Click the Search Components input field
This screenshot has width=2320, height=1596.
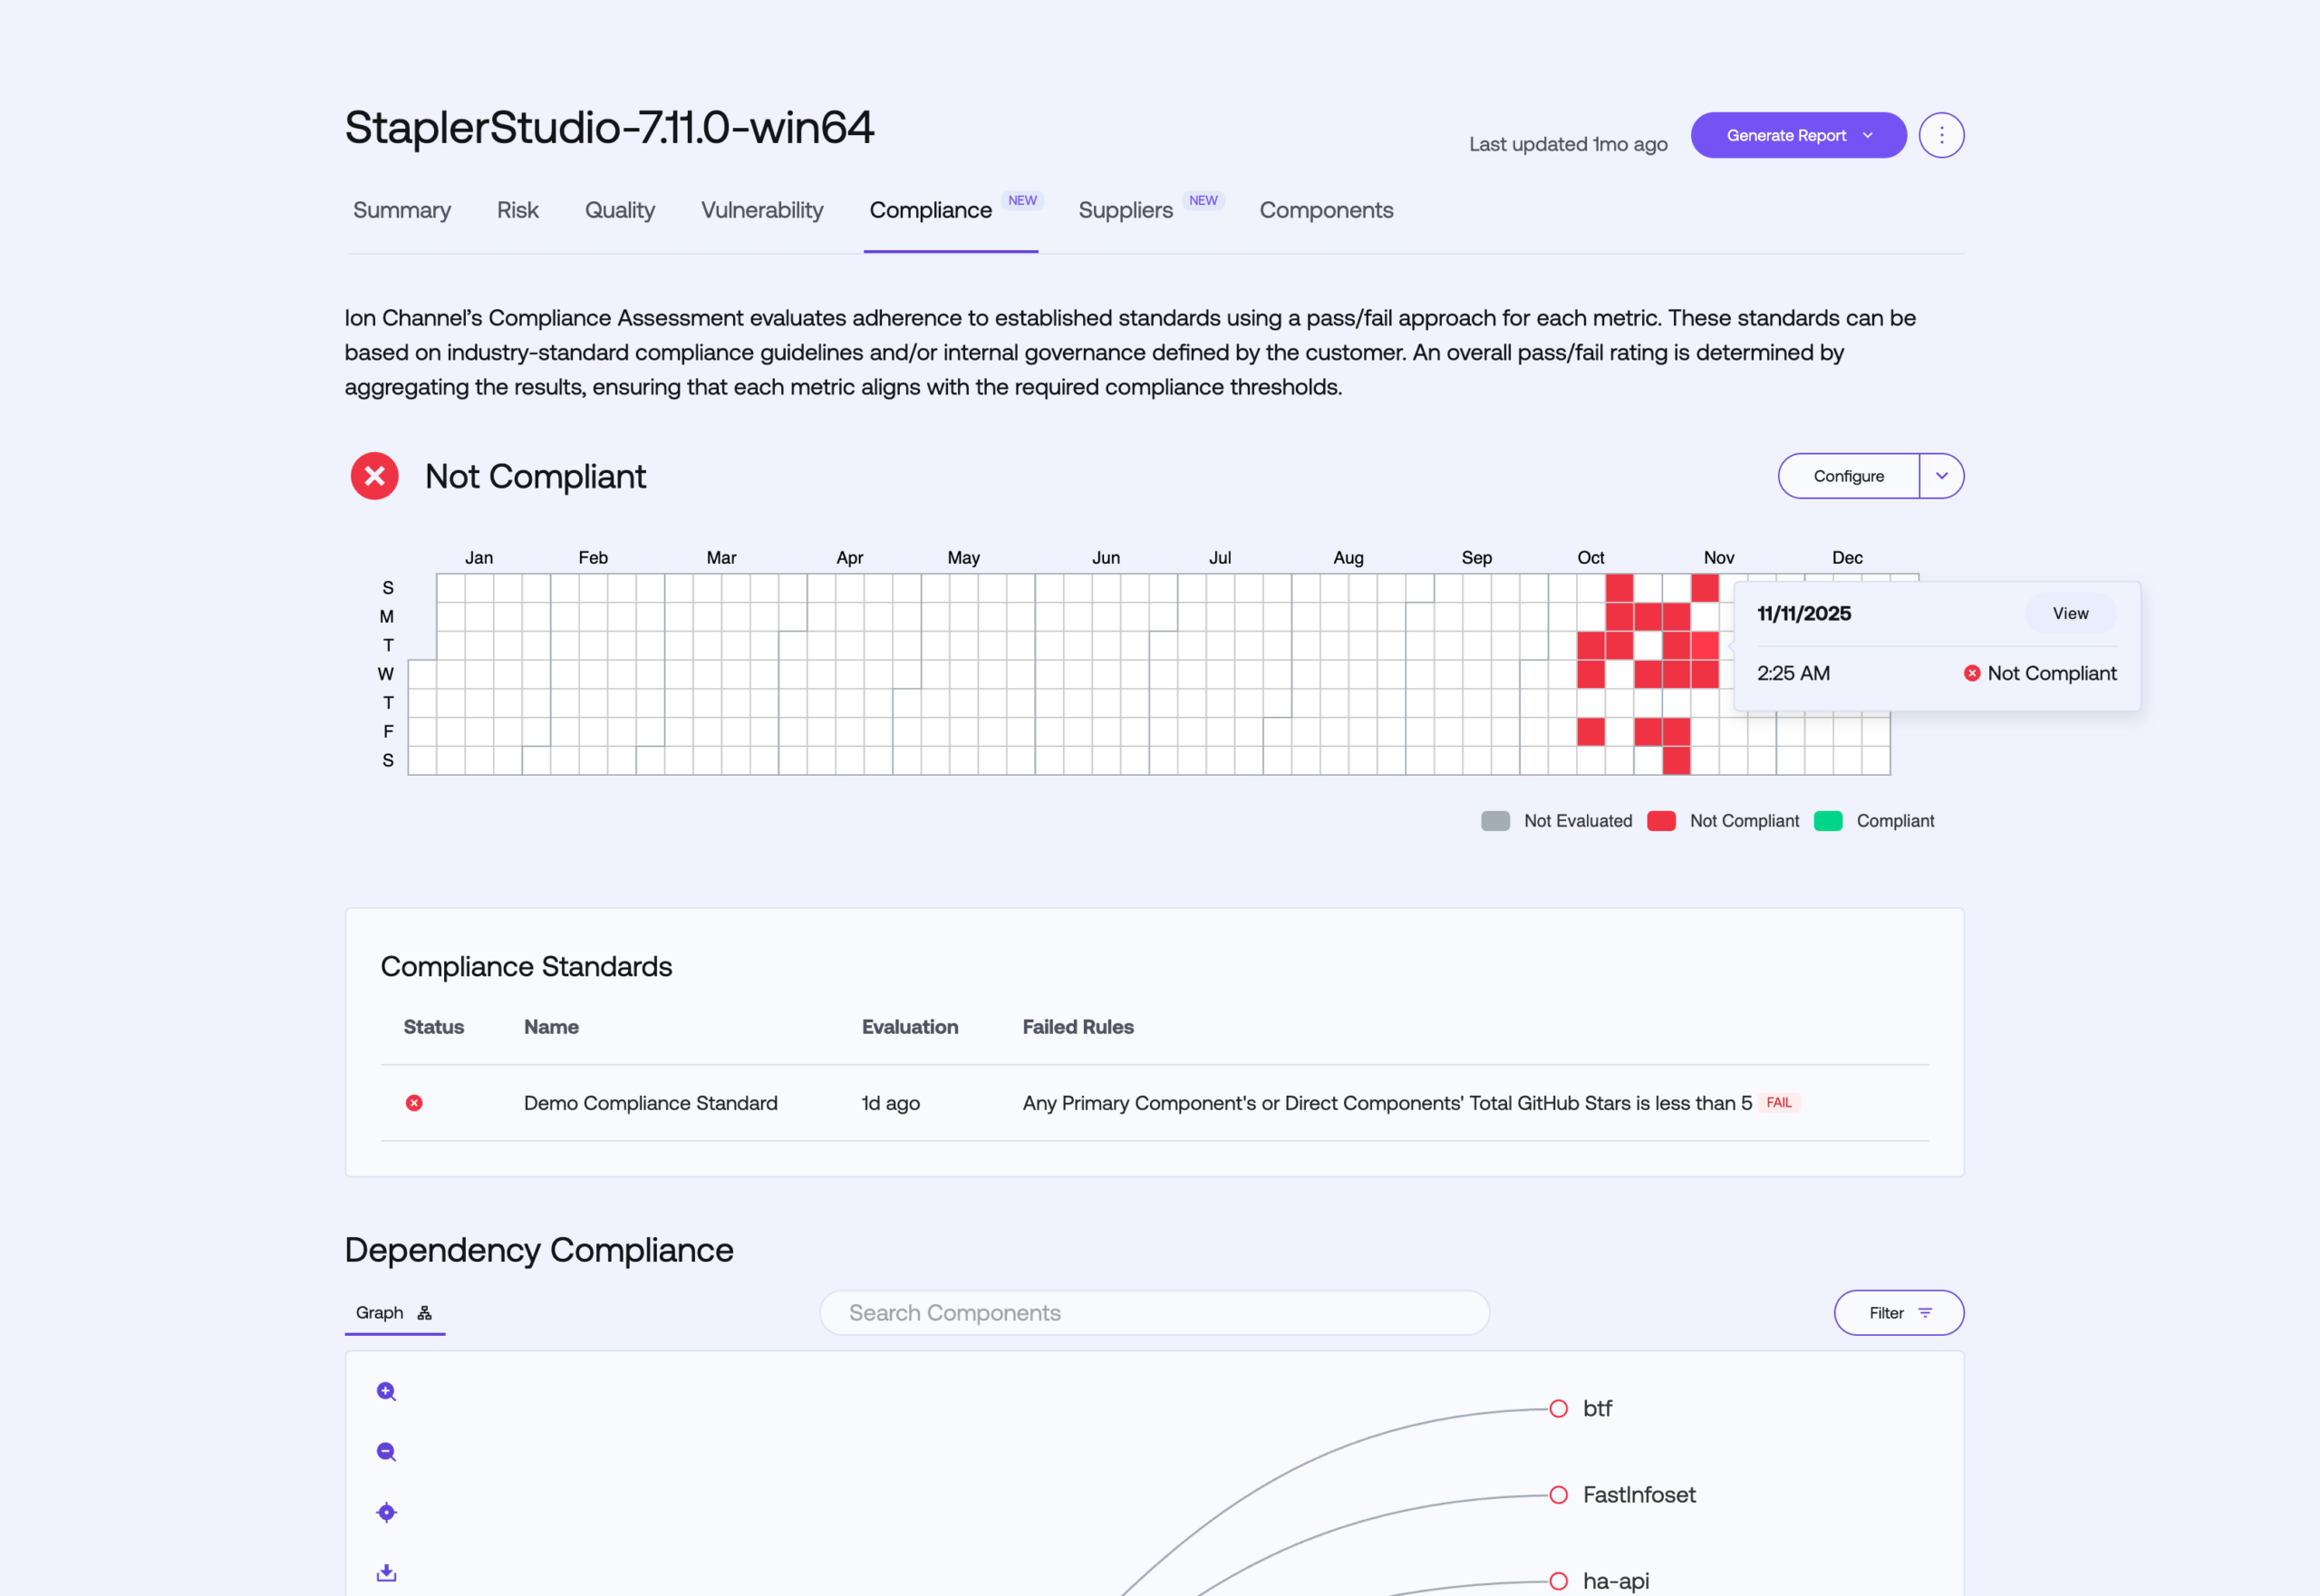1154,1312
